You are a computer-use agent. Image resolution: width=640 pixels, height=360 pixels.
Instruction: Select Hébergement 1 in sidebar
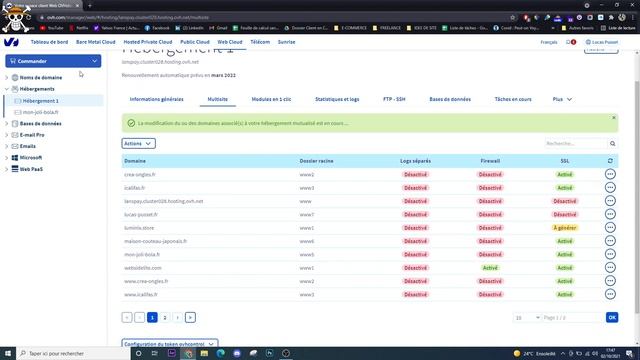pos(53,101)
